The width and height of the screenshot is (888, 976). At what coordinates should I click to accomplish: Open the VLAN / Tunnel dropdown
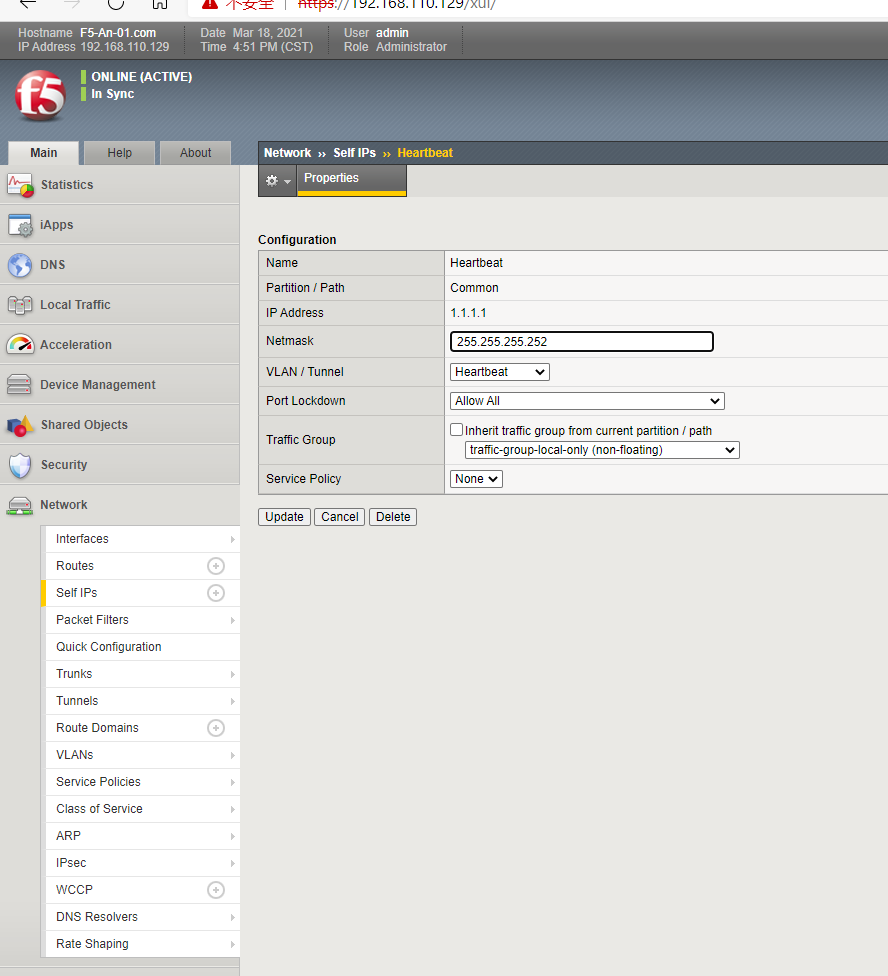pyautogui.click(x=499, y=372)
